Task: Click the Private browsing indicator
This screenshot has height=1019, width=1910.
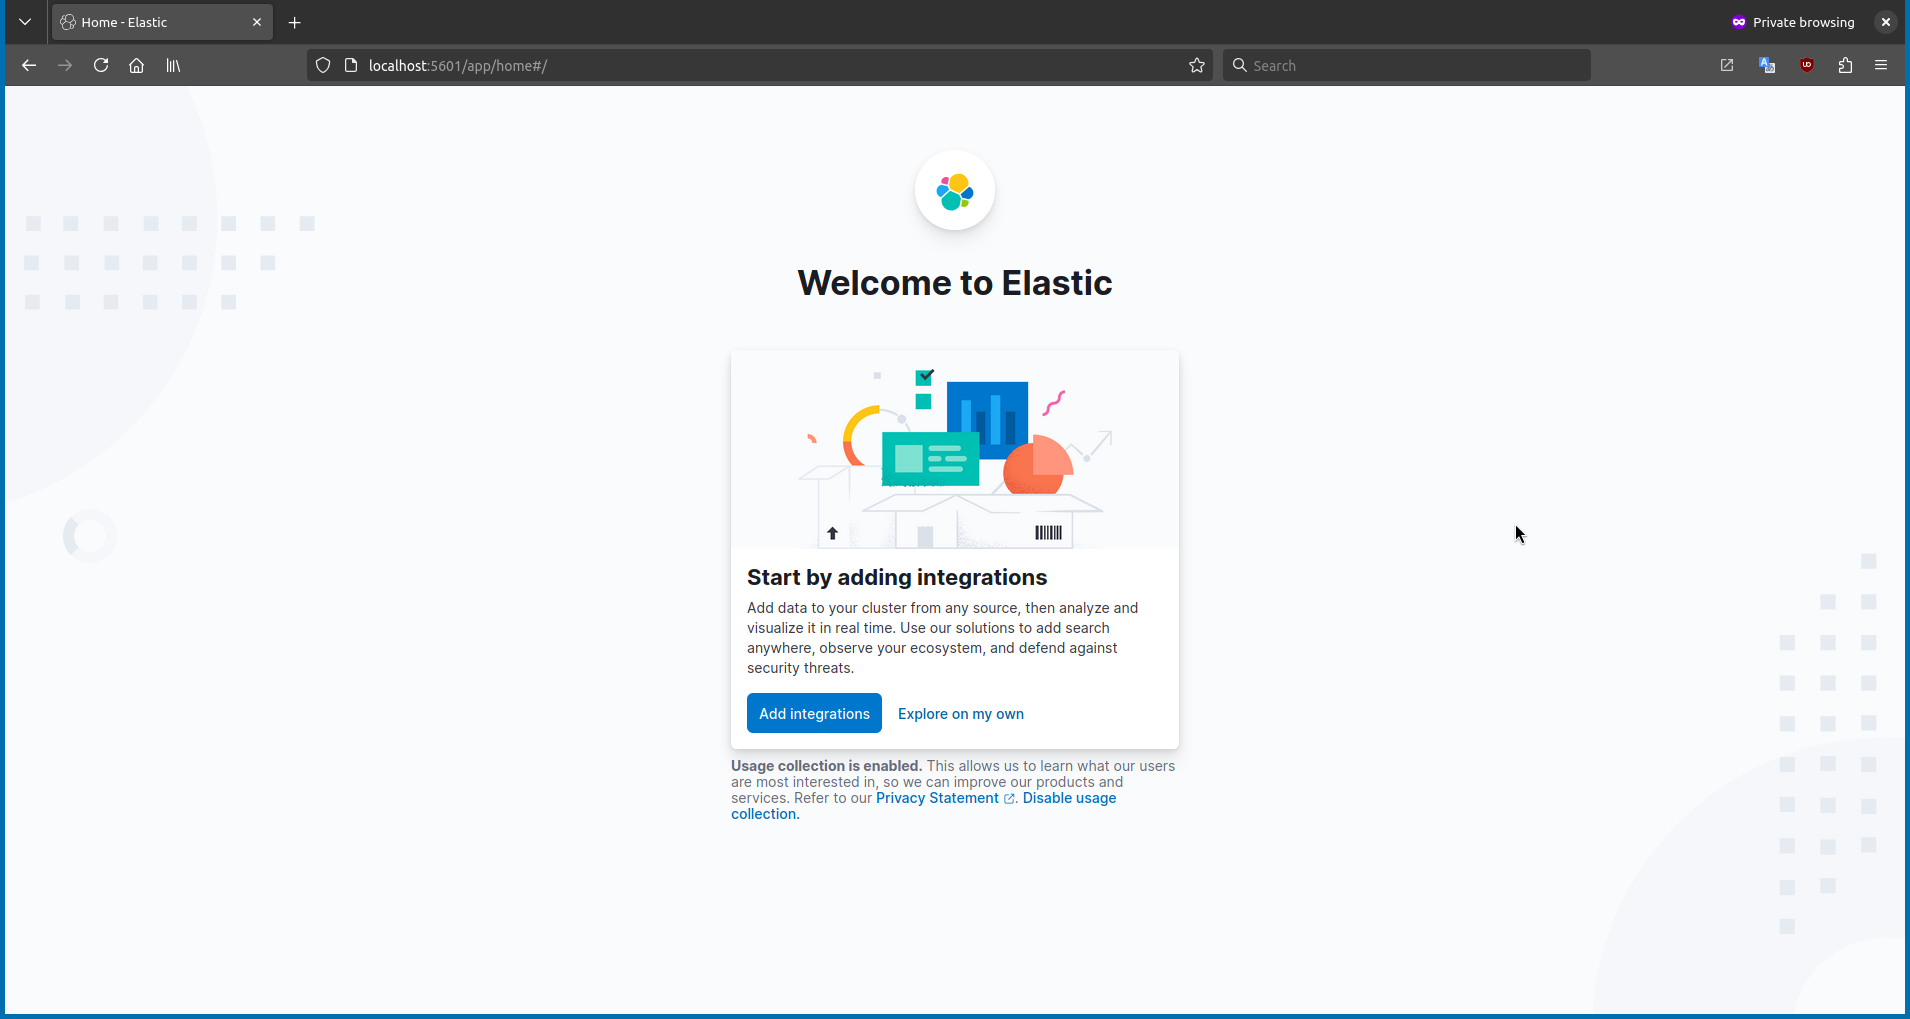Action: 1793,22
